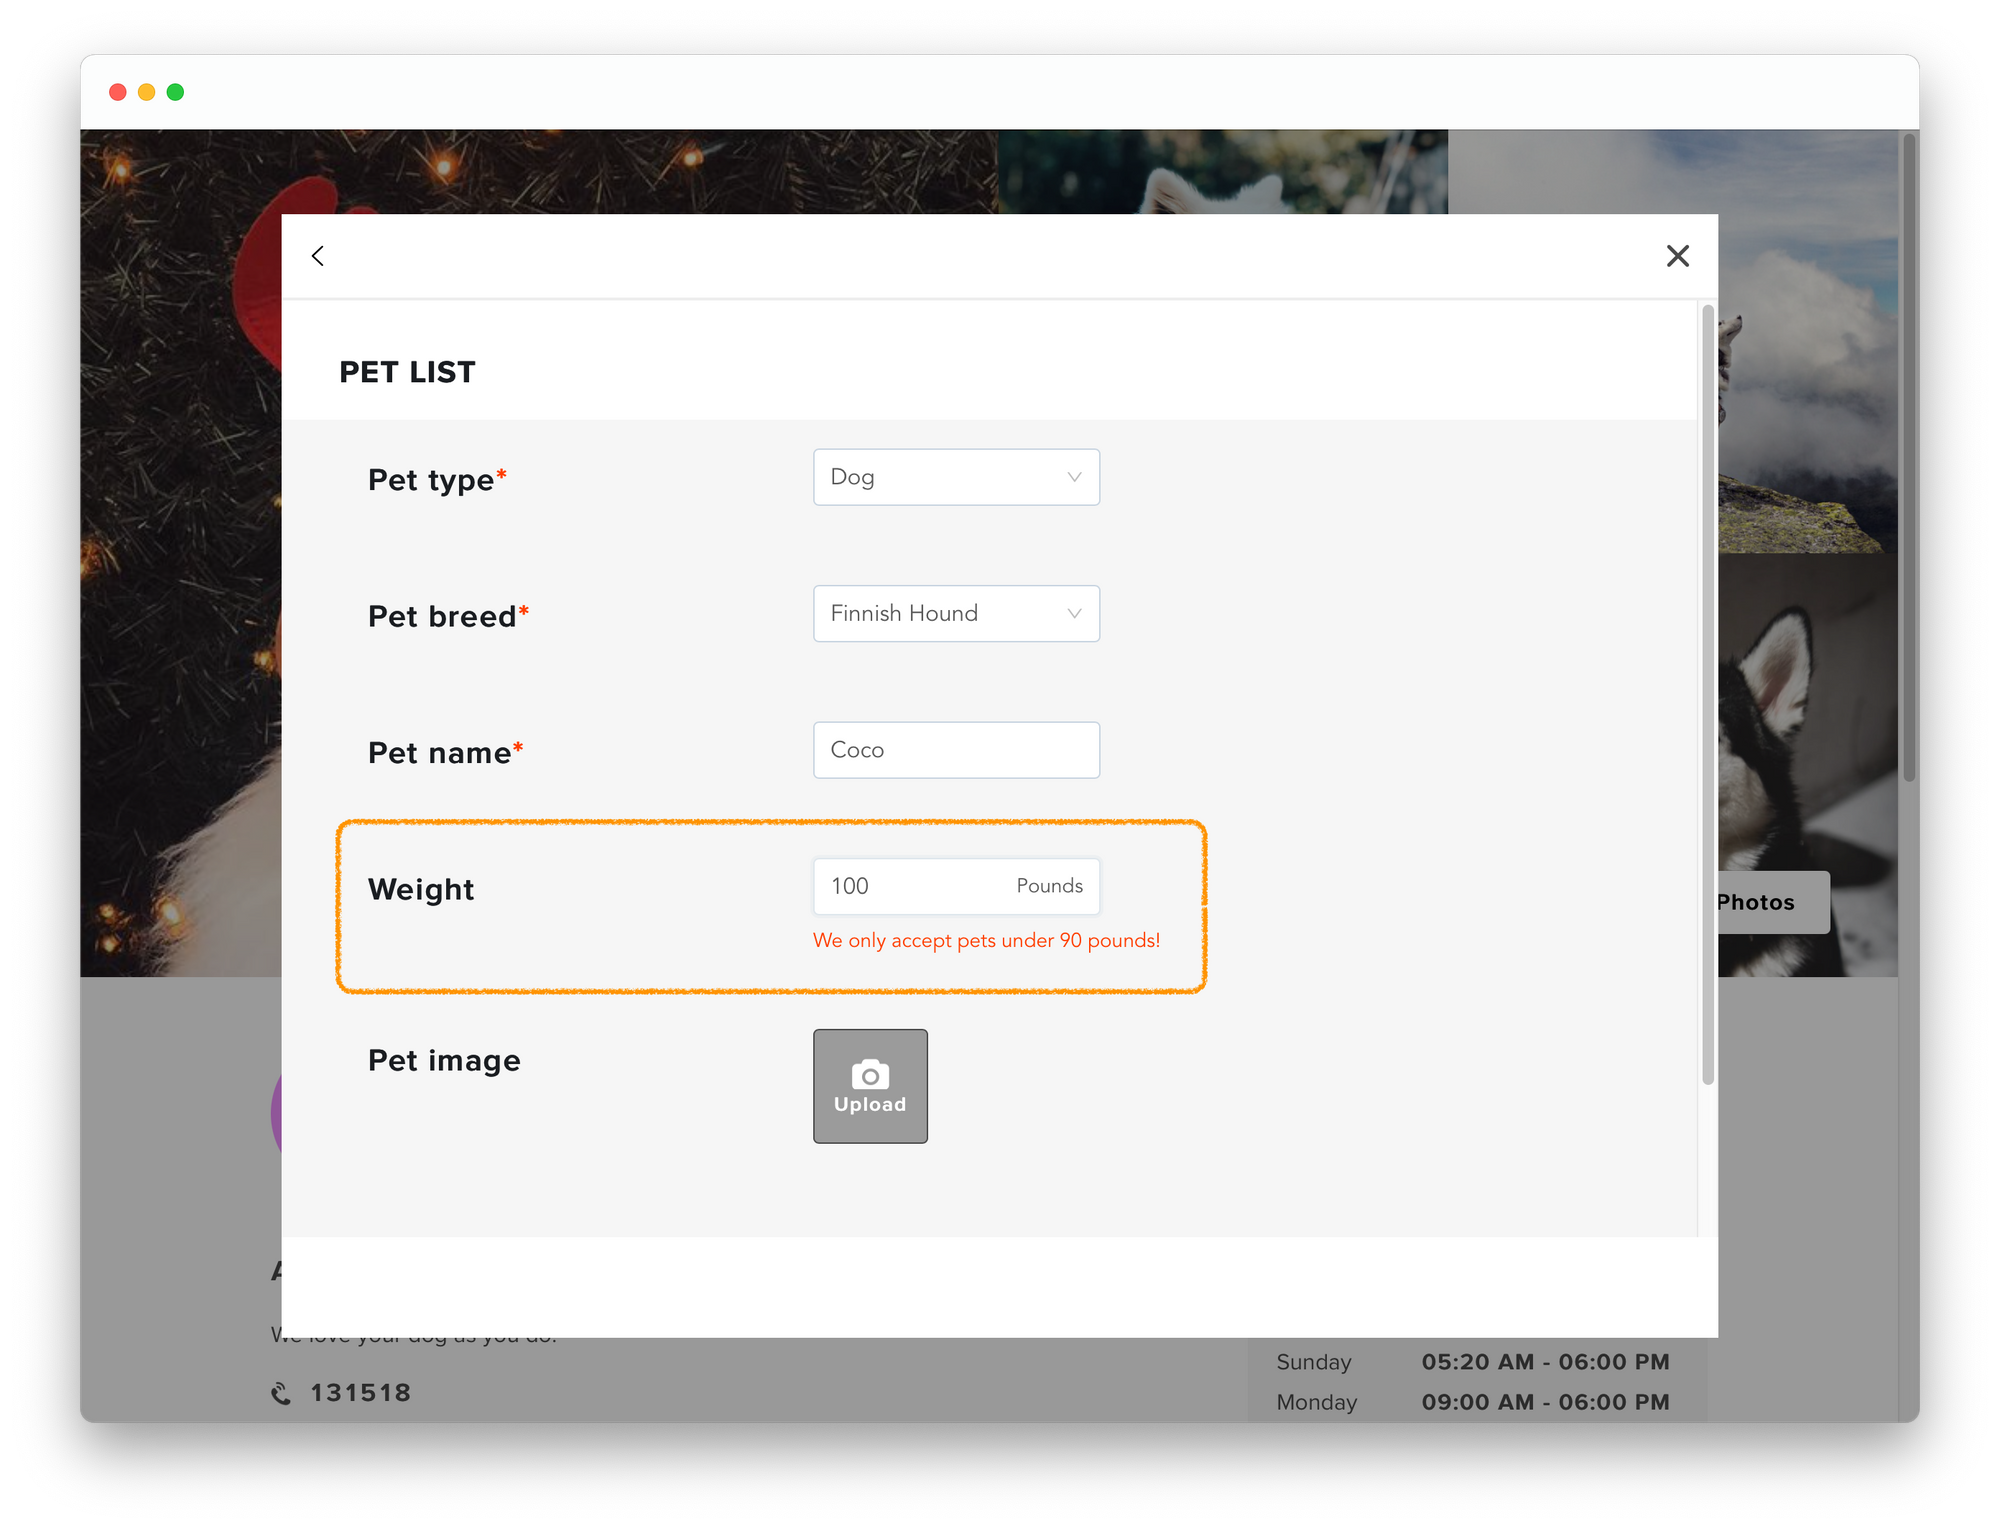Click the 'We only accept pets under 90 pounds!' message
Image resolution: width=2000 pixels, height=1529 pixels.
(986, 940)
